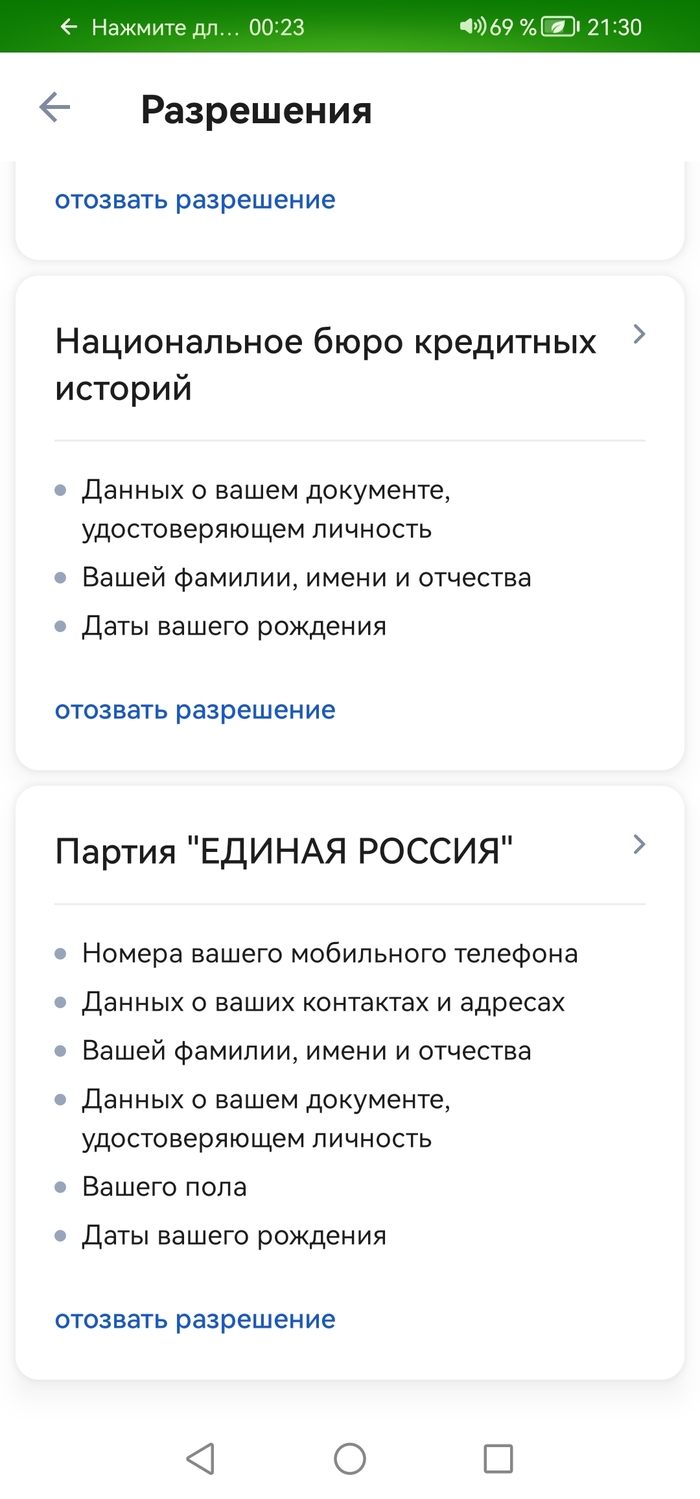The height and width of the screenshot is (1499, 700).
Task: Select the "Вашего пола" list entry
Action: tap(163, 1186)
